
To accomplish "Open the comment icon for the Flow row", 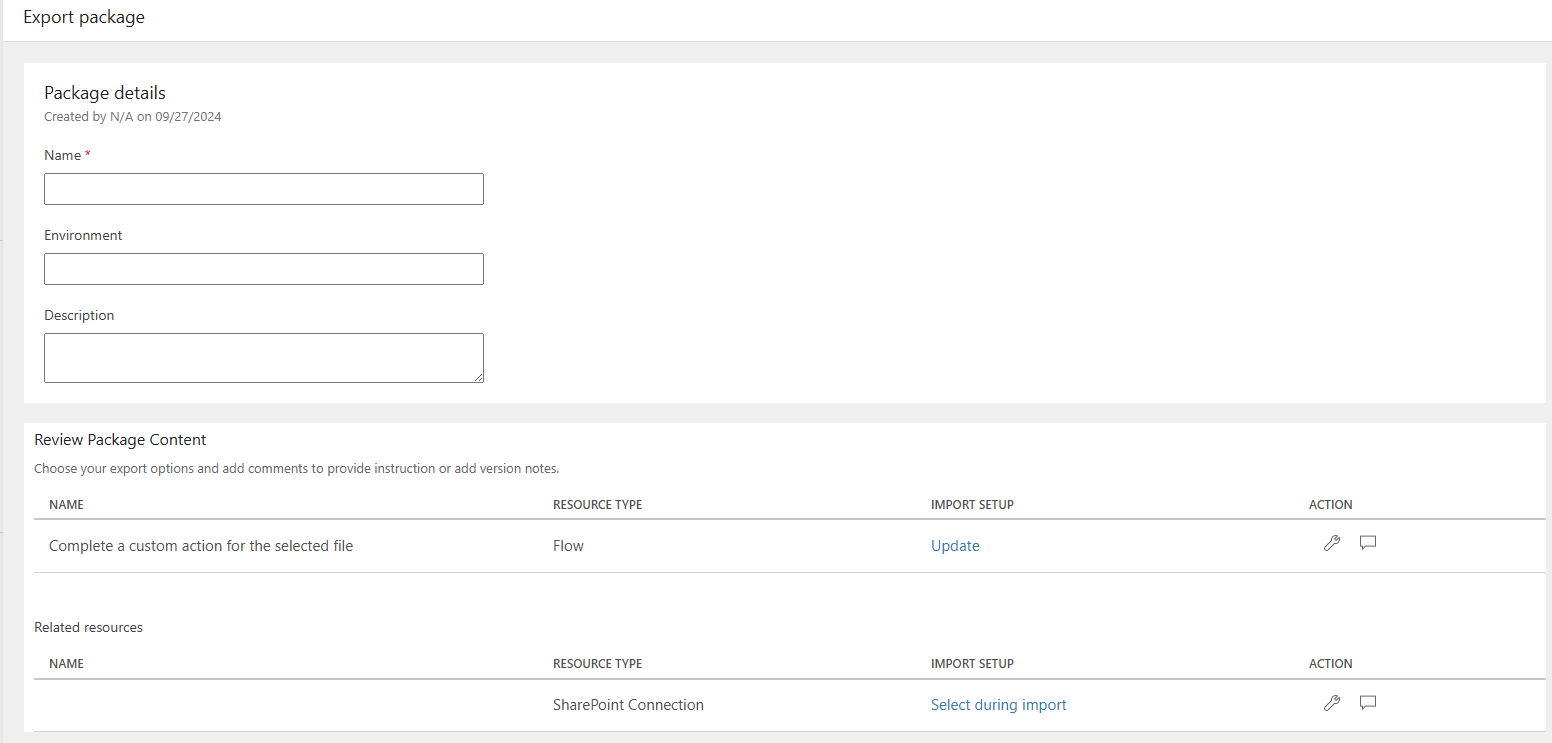I will point(1368,544).
